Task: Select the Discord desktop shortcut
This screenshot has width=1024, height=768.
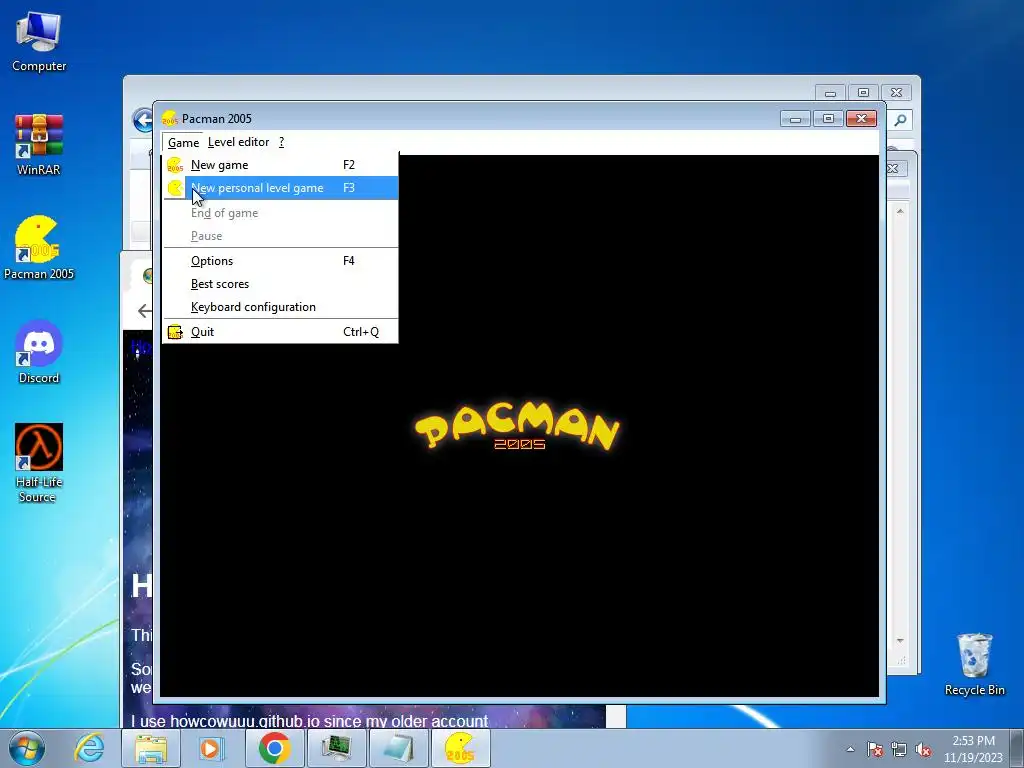Action: pyautogui.click(x=39, y=352)
